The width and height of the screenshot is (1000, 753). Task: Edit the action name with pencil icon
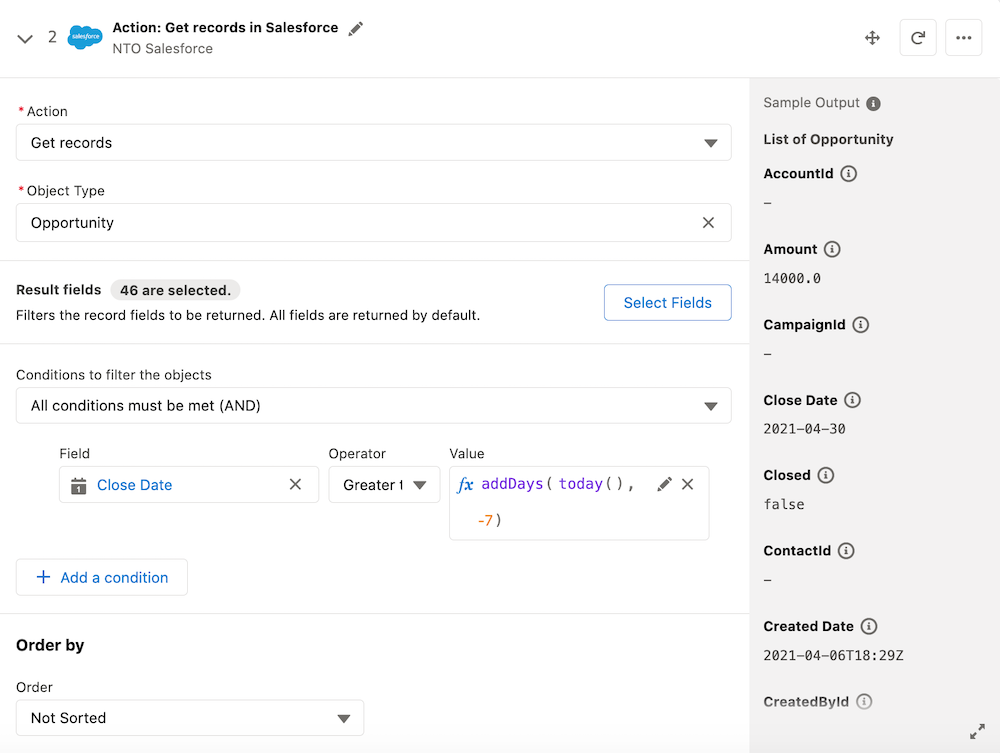click(x=356, y=29)
